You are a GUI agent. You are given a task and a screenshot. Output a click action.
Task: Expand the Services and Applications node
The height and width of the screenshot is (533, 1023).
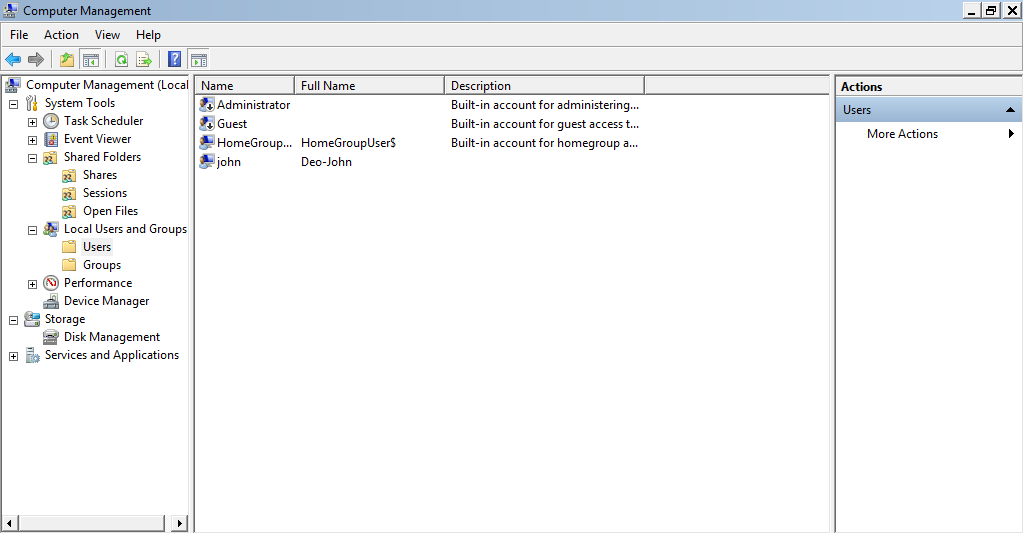[x=13, y=356]
